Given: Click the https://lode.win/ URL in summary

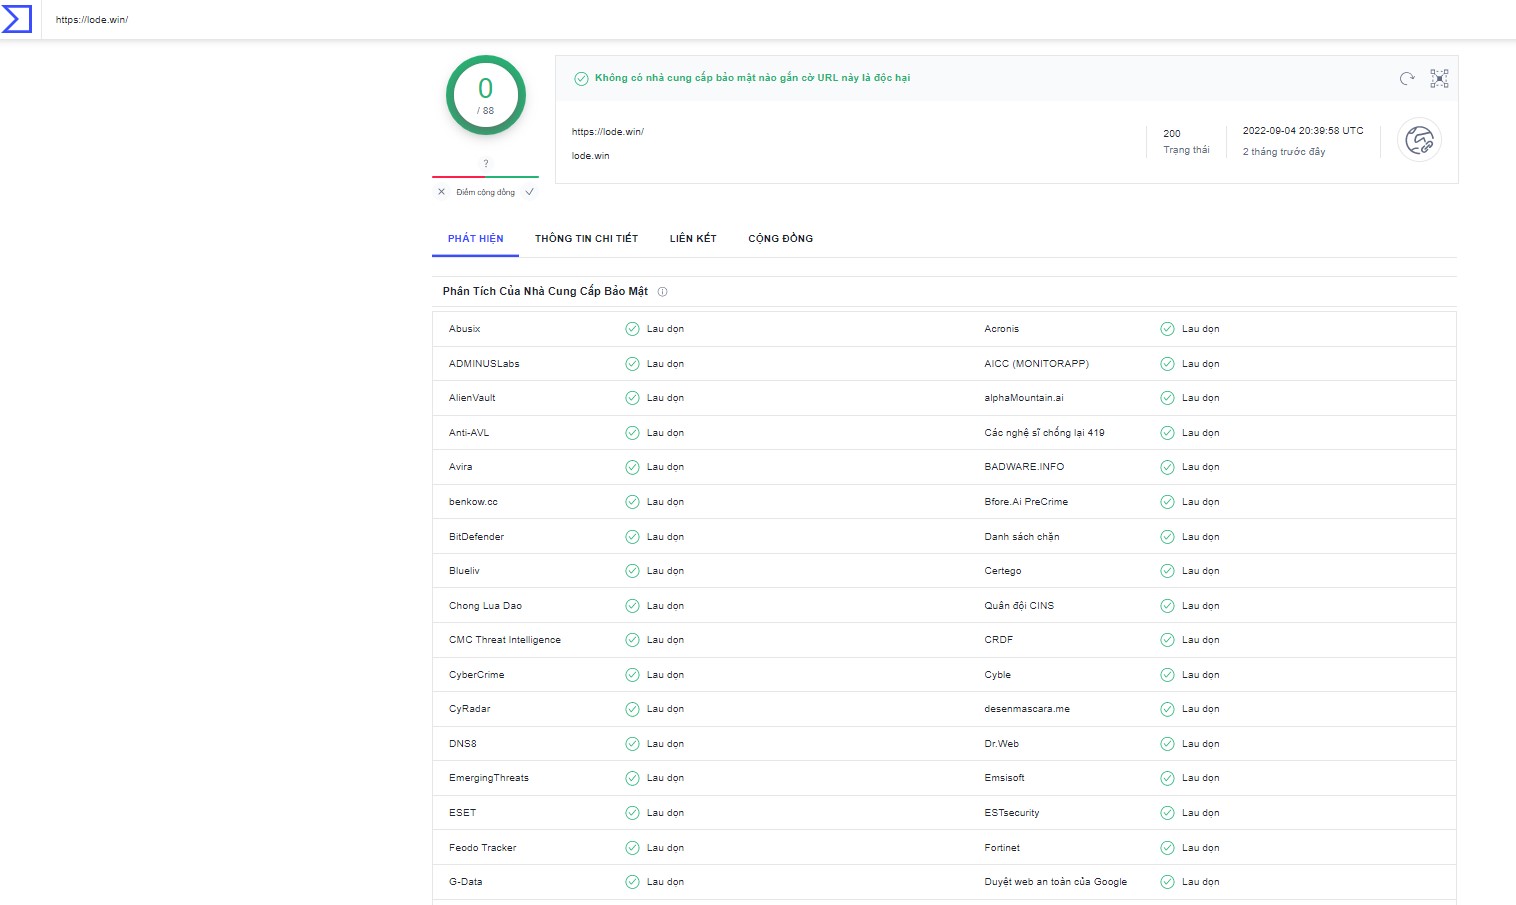Looking at the screenshot, I should tap(608, 132).
